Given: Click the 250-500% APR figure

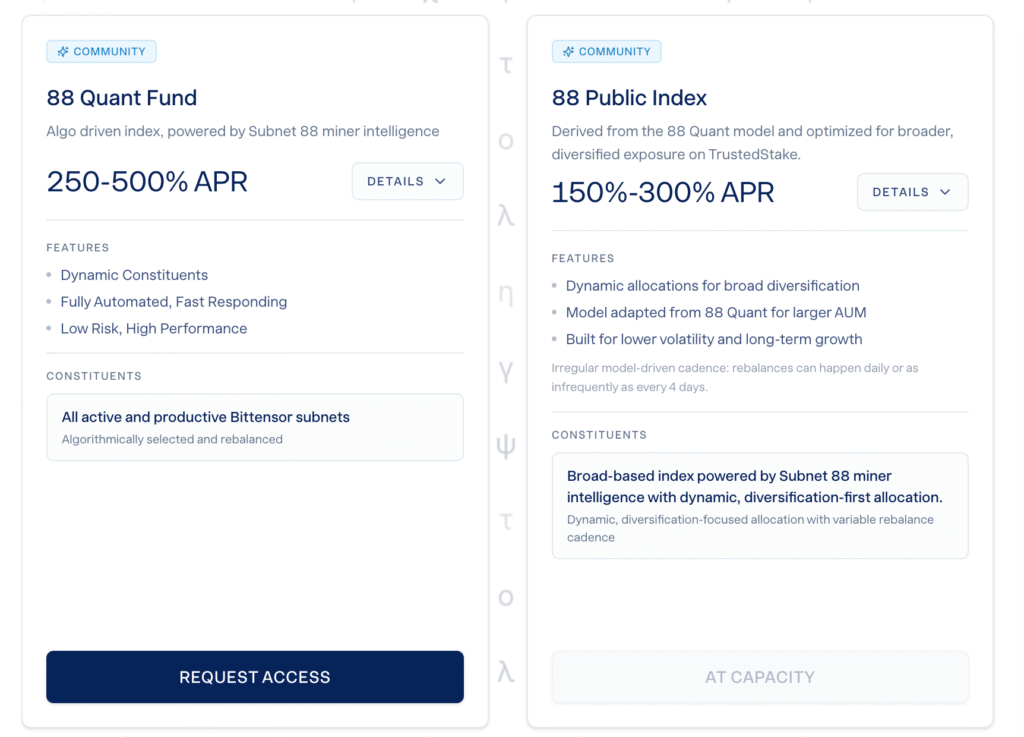Looking at the screenshot, I should pyautogui.click(x=147, y=182).
